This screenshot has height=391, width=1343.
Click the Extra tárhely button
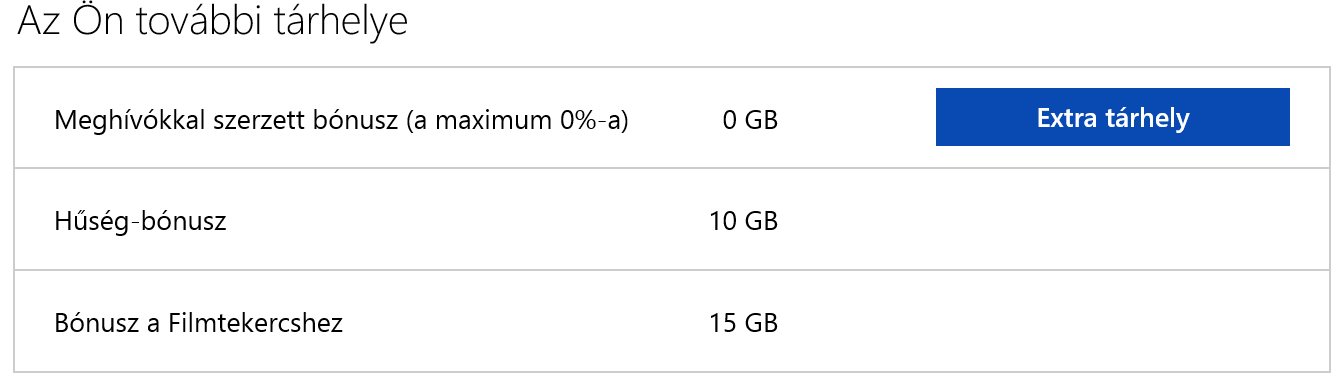click(x=1112, y=117)
